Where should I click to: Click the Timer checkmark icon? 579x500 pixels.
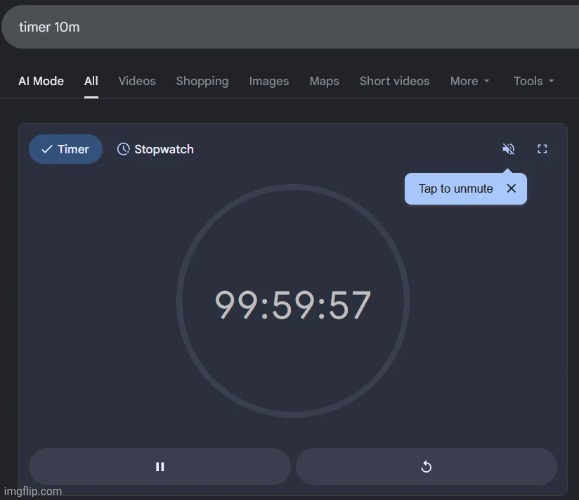pyautogui.click(x=47, y=149)
